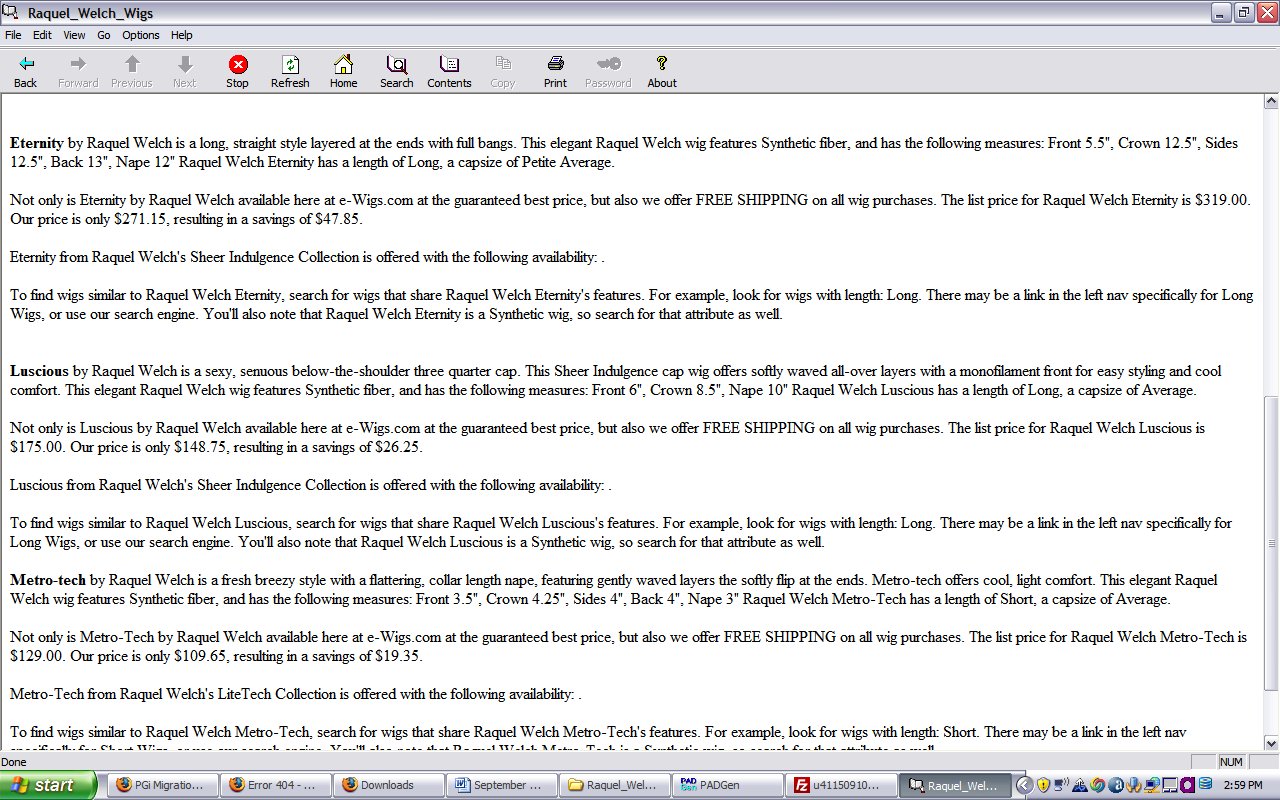The image size is (1280, 800).
Task: Open the Options menu
Action: (141, 35)
